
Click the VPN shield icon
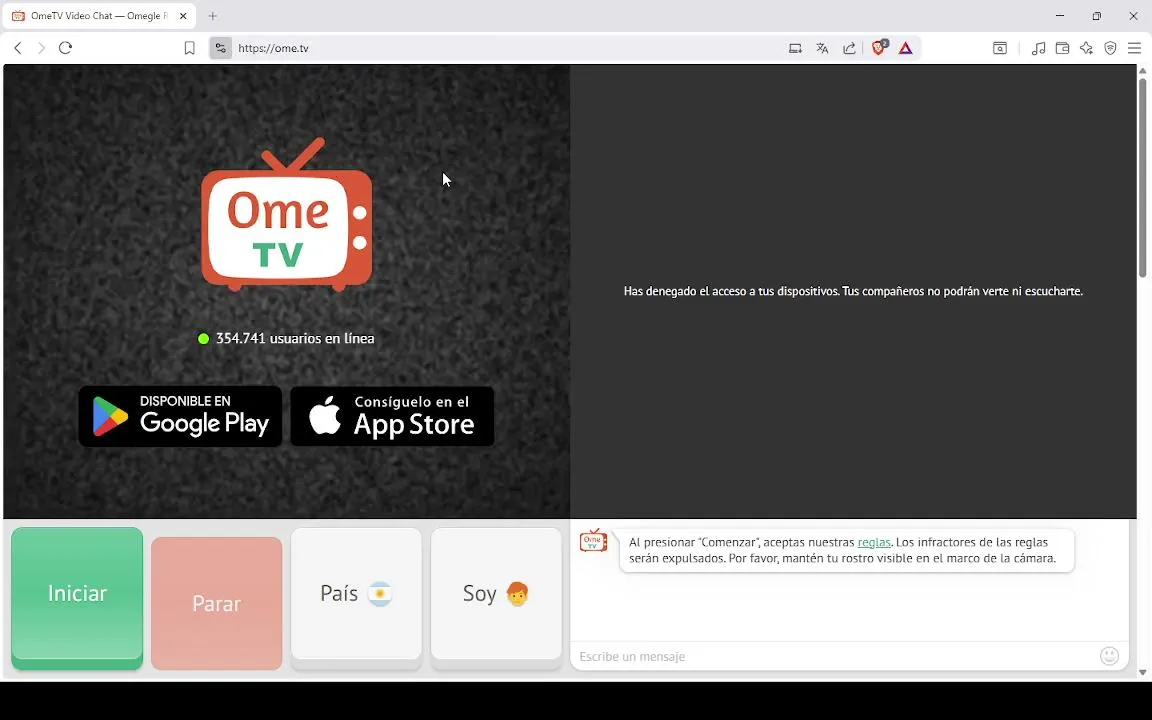click(1110, 48)
